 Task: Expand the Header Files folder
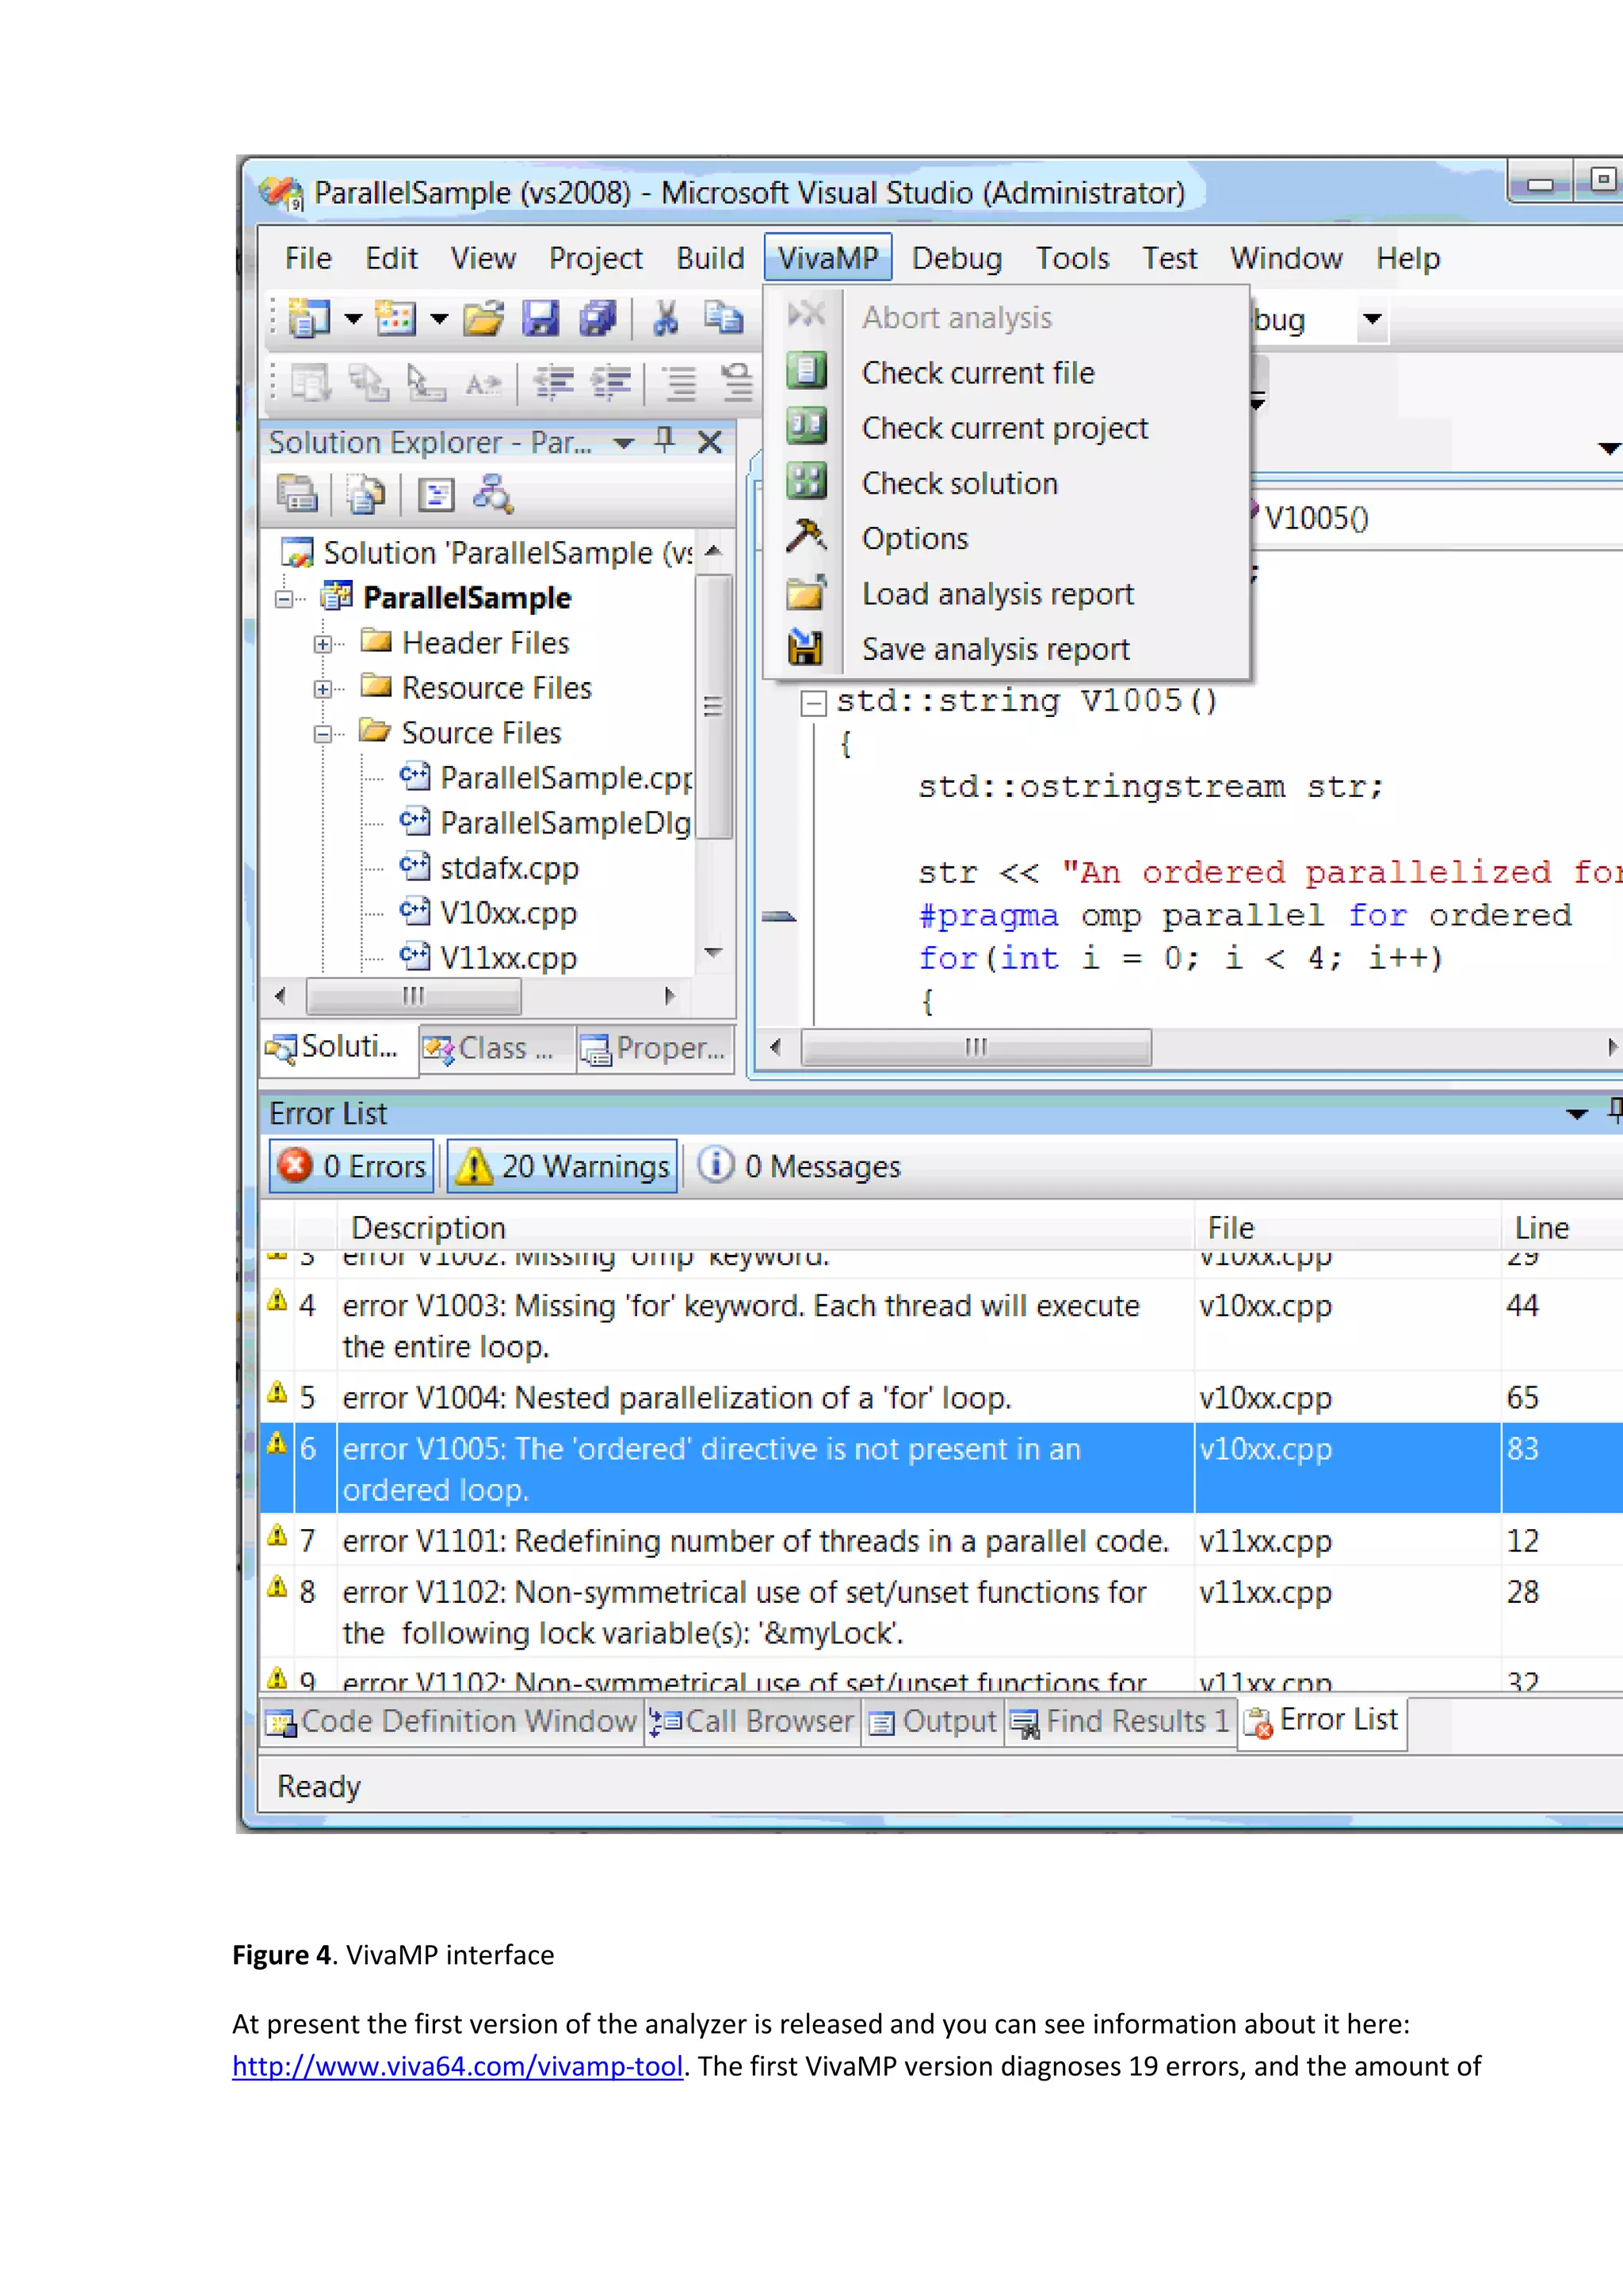pyautogui.click(x=322, y=644)
